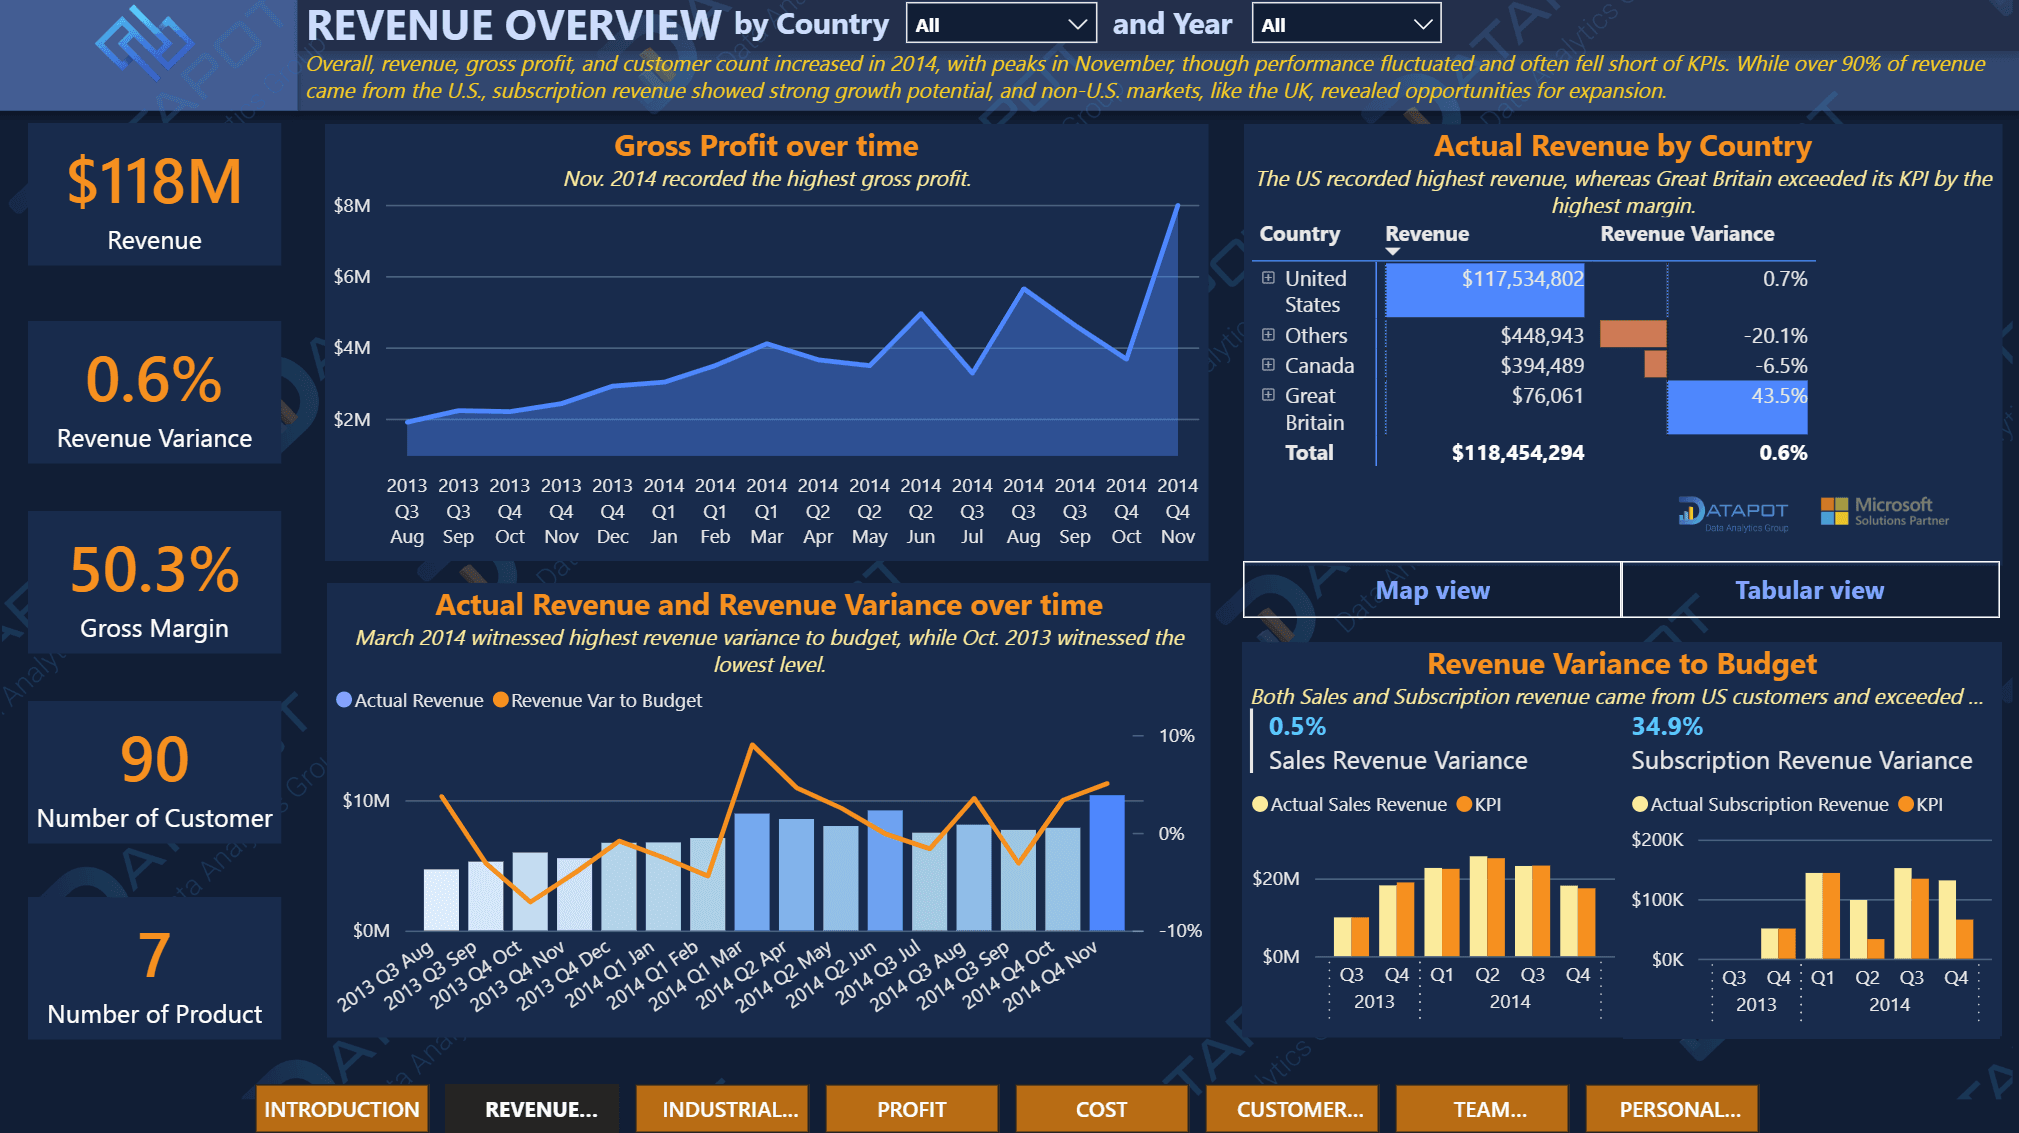Open the PERSONAL page tab
This screenshot has height=1133, width=2019.
tap(1672, 1109)
